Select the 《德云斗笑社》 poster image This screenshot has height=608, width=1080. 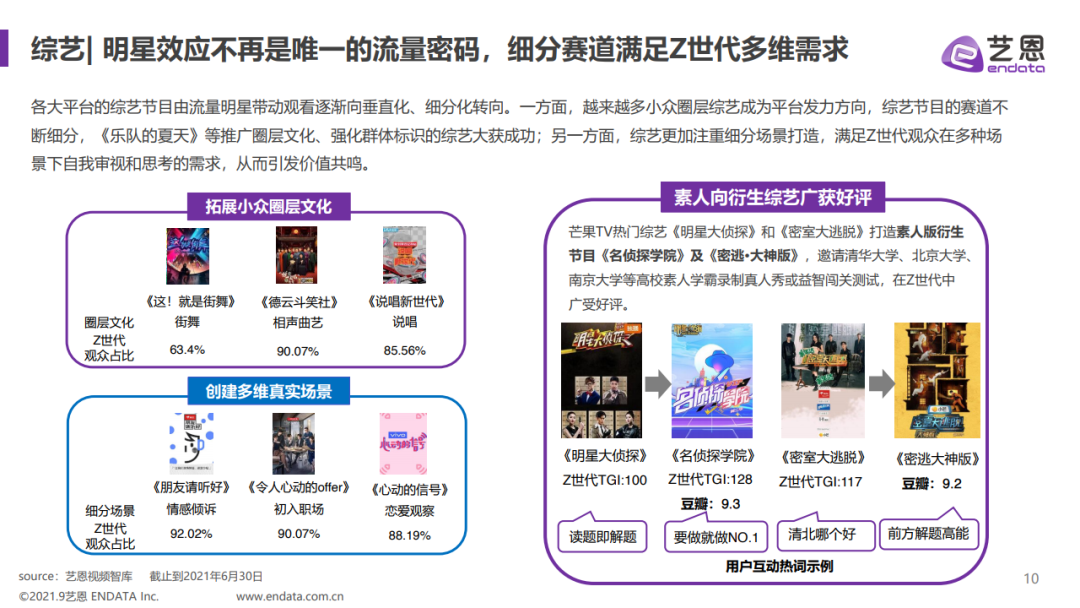(x=296, y=255)
